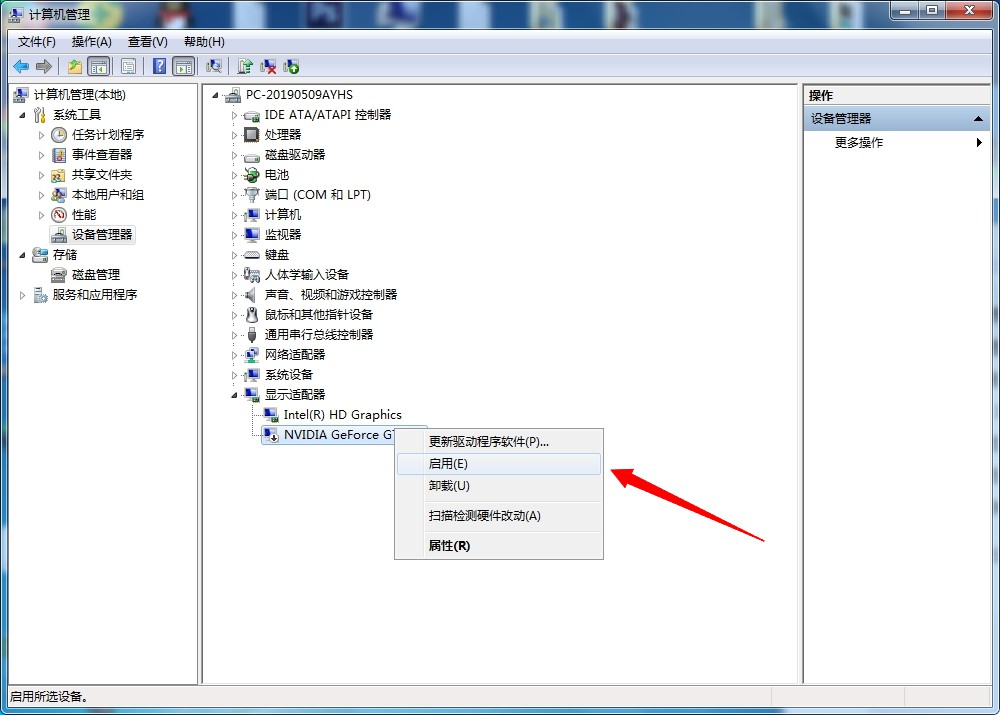This screenshot has height=715, width=1000.
Task: Select the Intel(R) HD Graphics device
Action: point(342,415)
